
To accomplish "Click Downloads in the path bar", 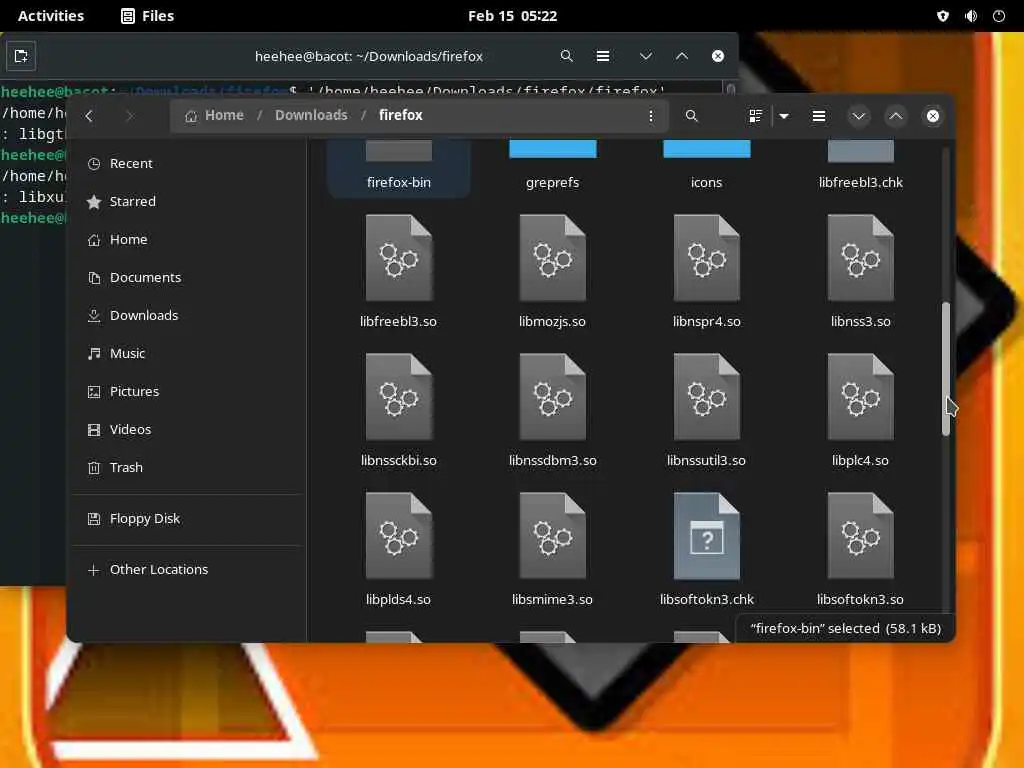I will point(311,116).
